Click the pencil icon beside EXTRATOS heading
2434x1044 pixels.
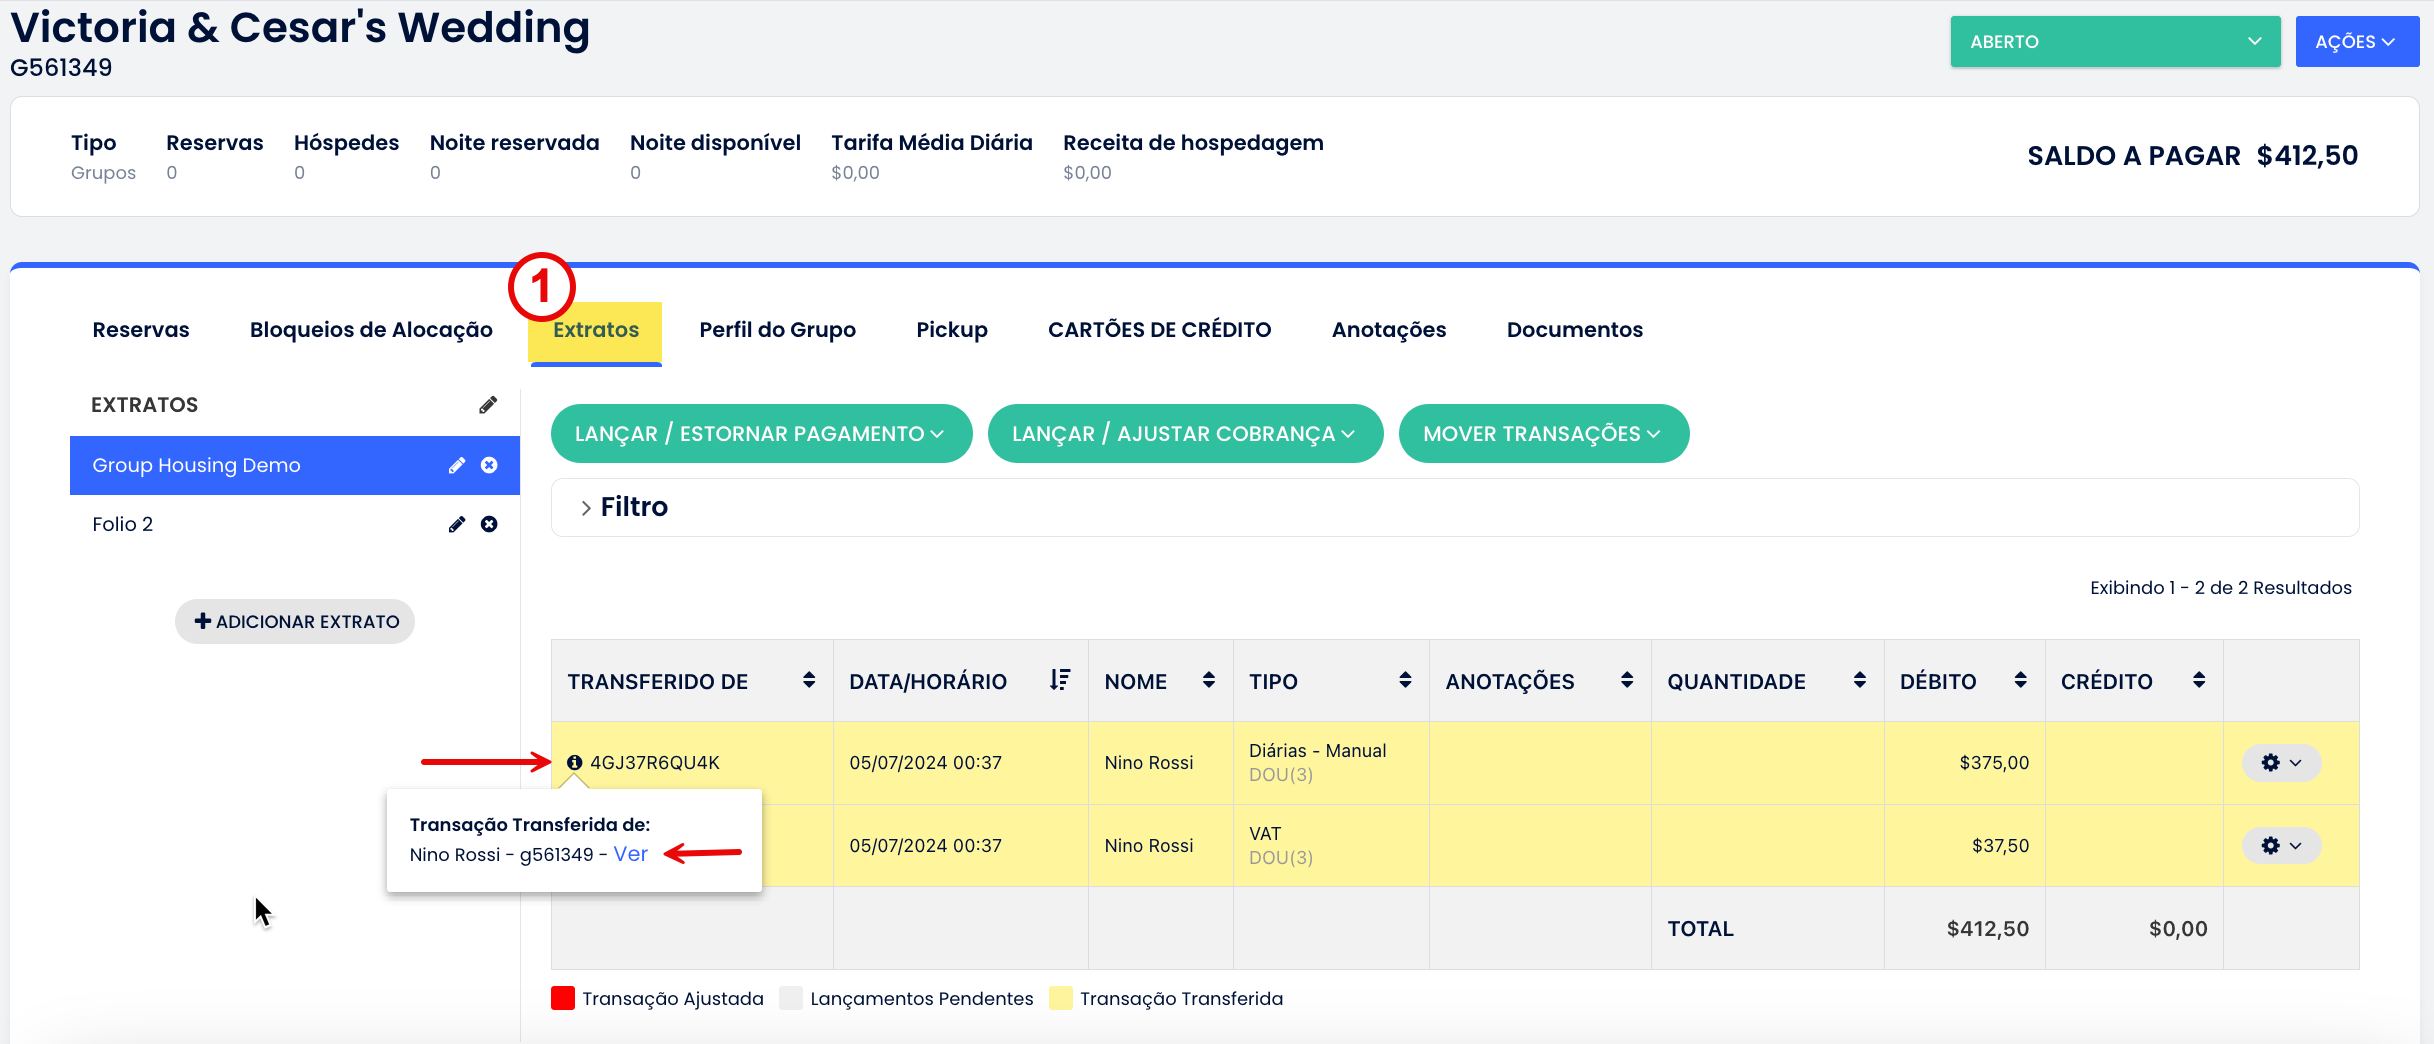click(x=488, y=405)
